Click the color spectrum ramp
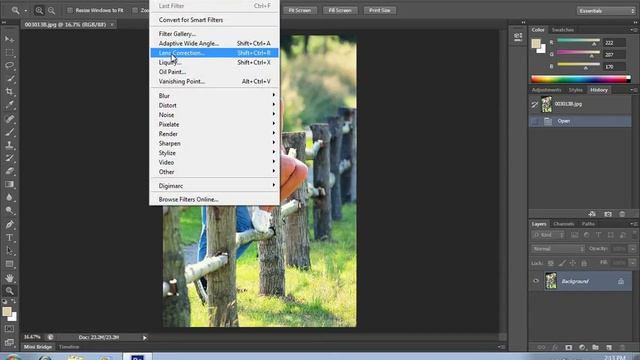640x360 pixels. click(x=580, y=79)
